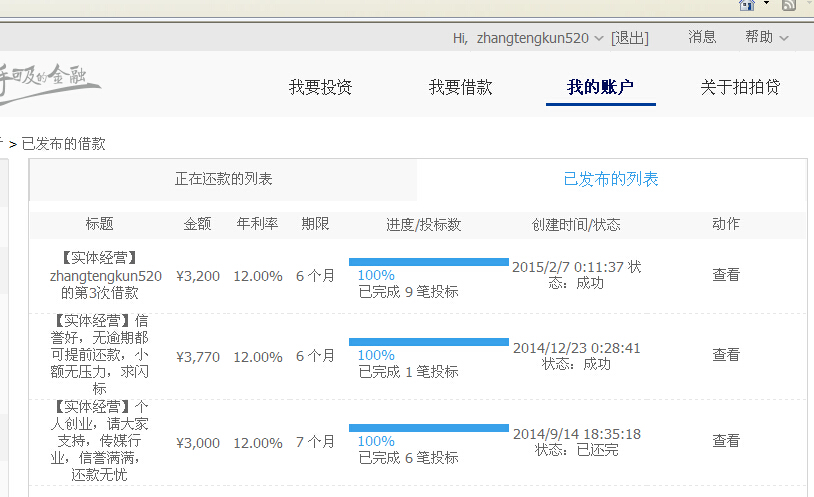Click 2014/12/23 0:28:41 creation time
Viewport: 814px width, 497px height.
tap(577, 348)
